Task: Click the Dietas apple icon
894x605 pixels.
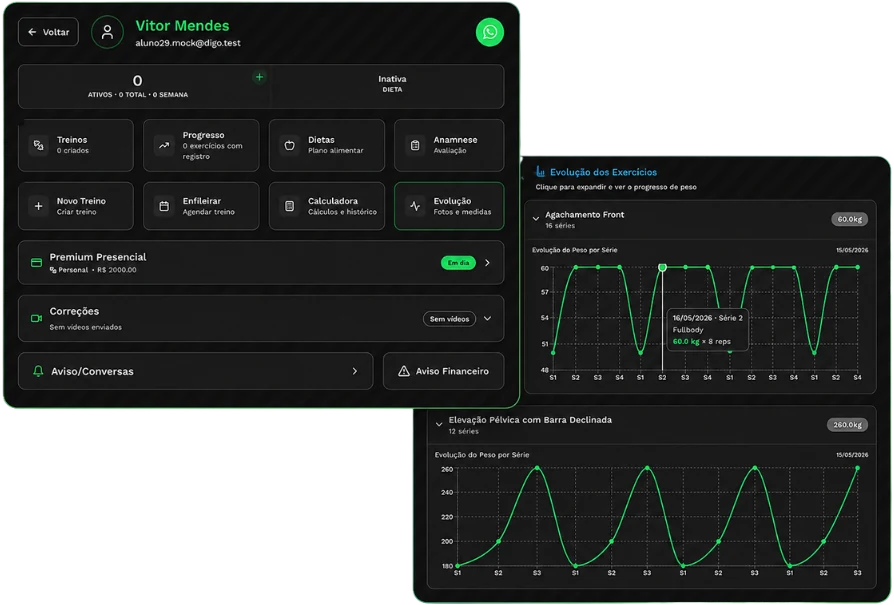Action: [x=290, y=145]
